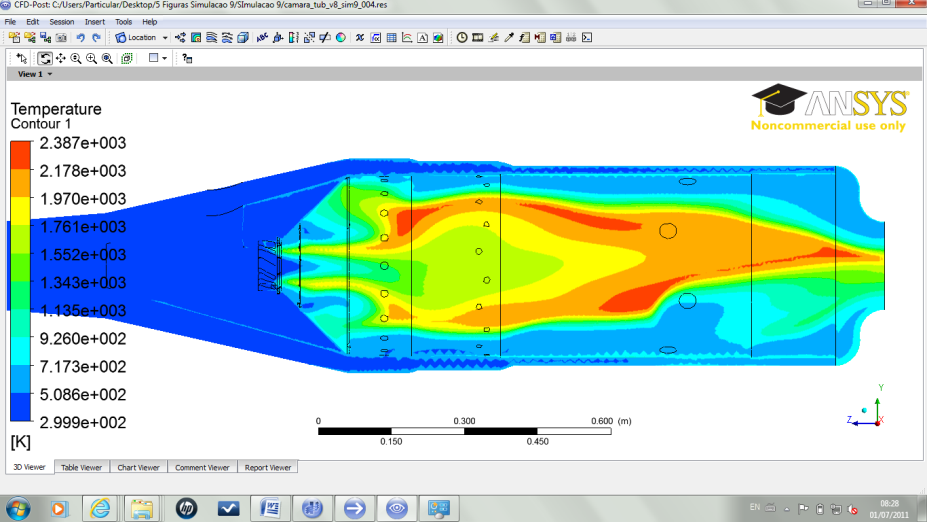Image resolution: width=927 pixels, height=522 pixels.
Task: Toggle the highlighting button in viewer toolbar
Action: click(127, 58)
